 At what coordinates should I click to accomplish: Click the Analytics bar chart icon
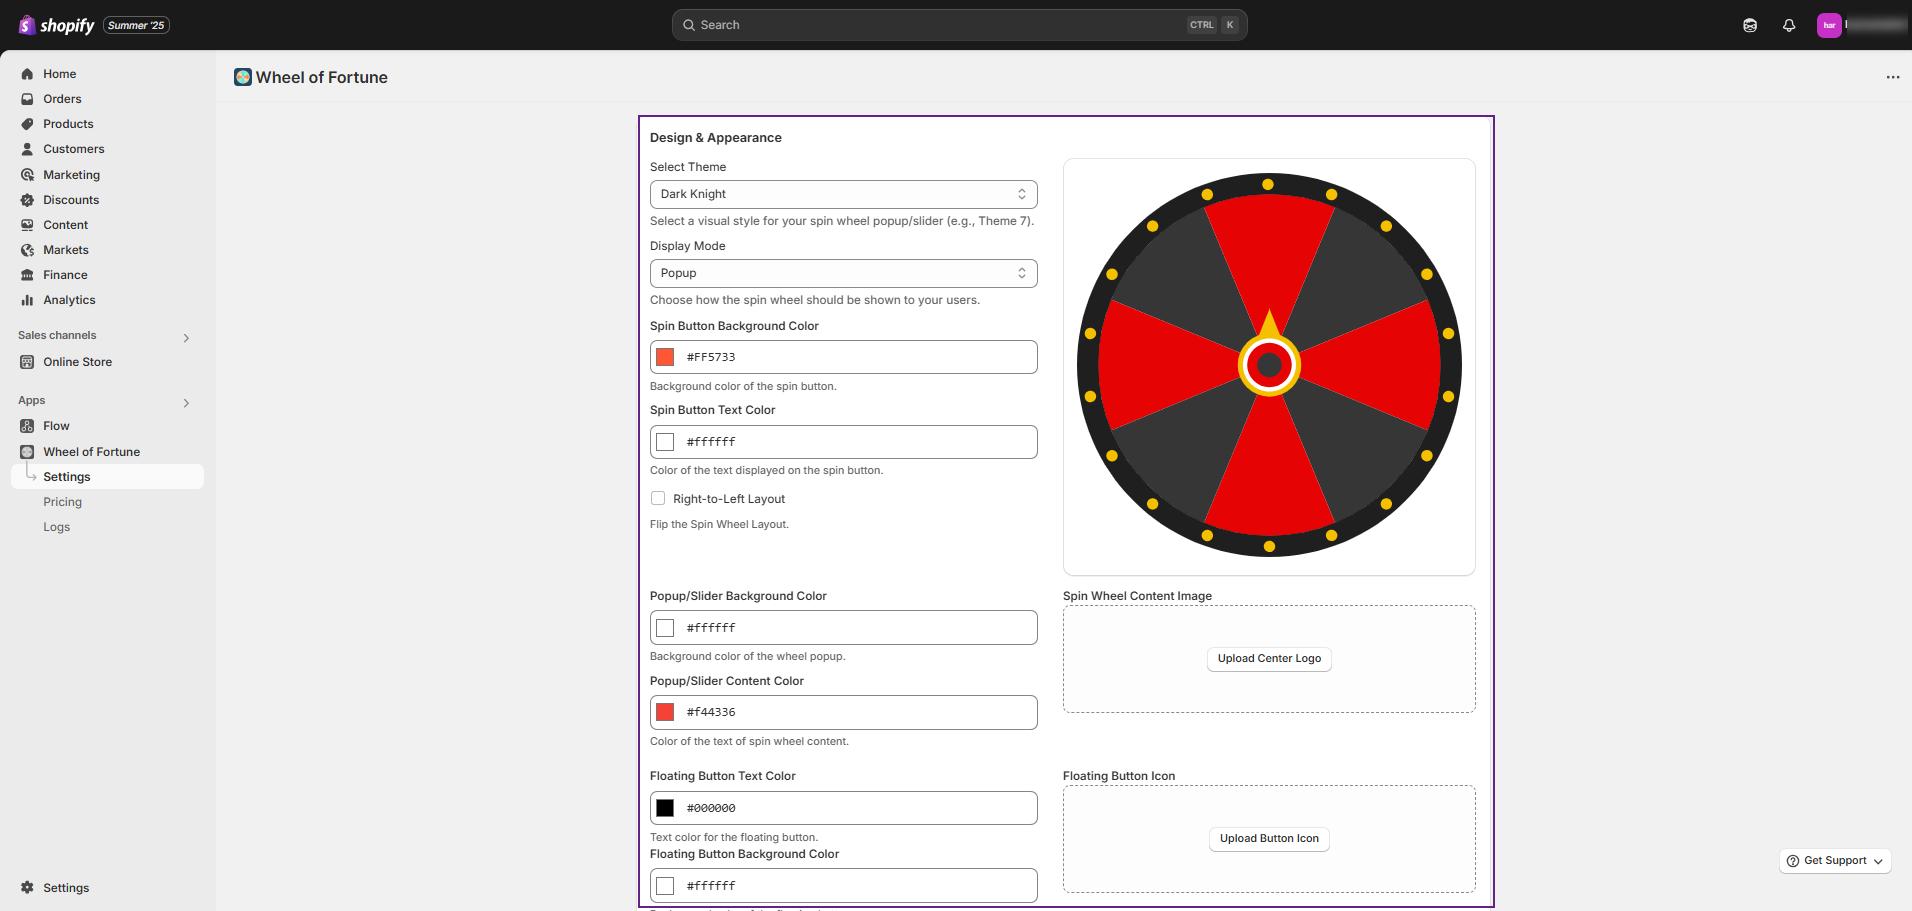click(x=27, y=300)
